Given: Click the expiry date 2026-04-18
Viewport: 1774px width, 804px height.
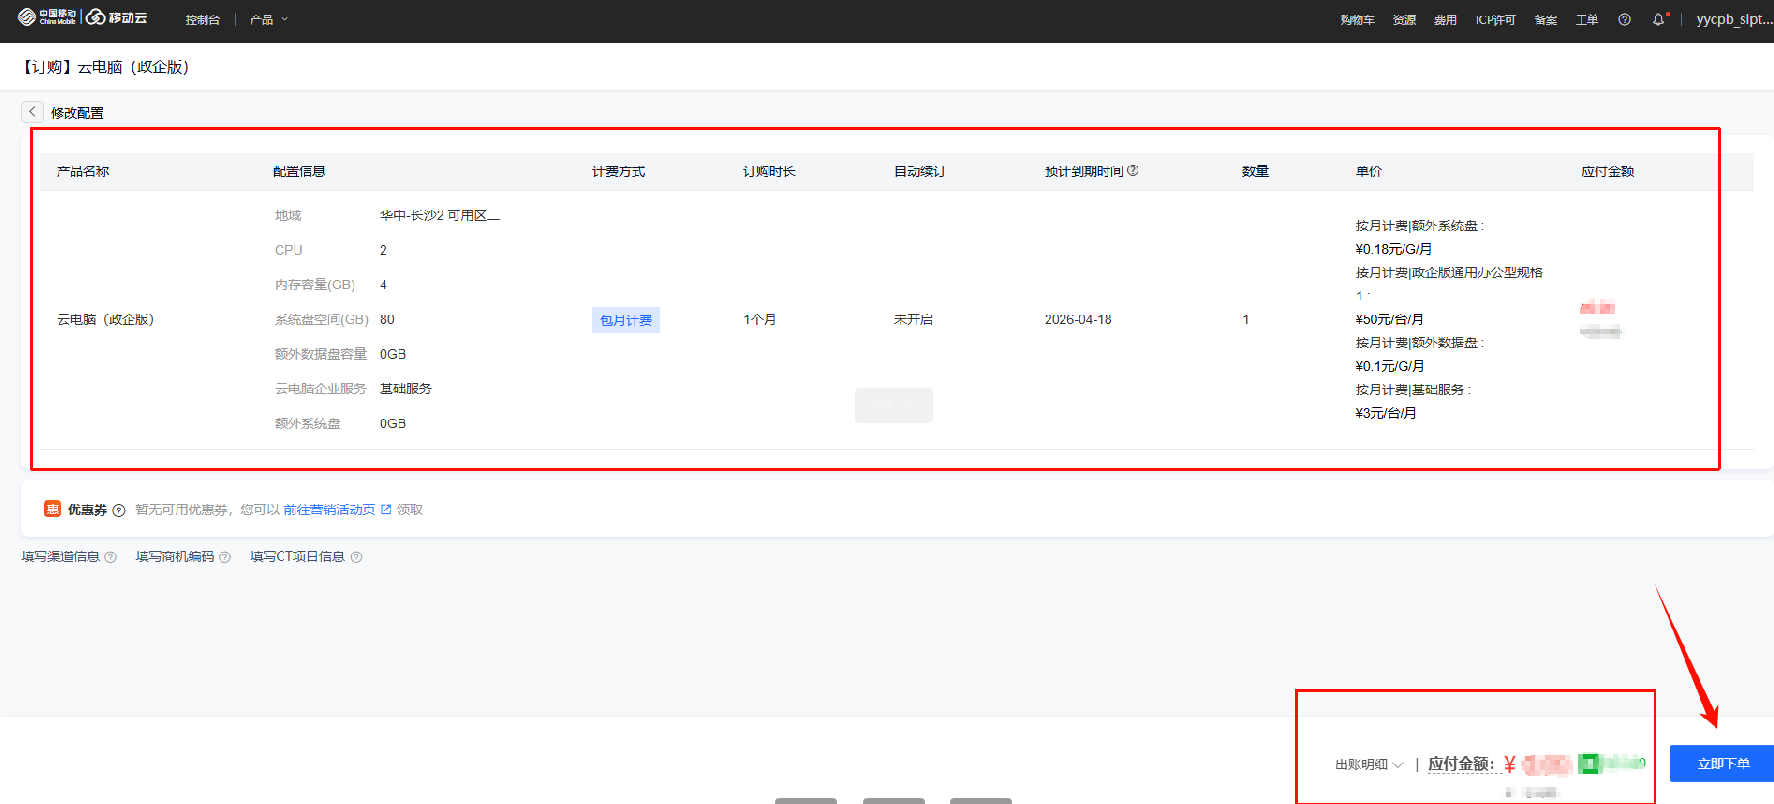Looking at the screenshot, I should [x=1078, y=320].
